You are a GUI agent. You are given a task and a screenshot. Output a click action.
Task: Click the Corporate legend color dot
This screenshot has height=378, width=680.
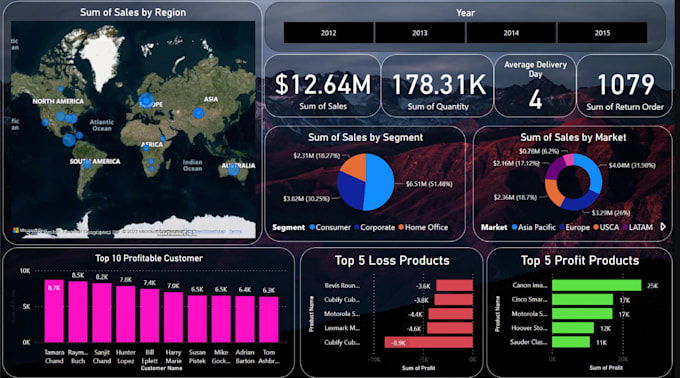pyautogui.click(x=356, y=227)
